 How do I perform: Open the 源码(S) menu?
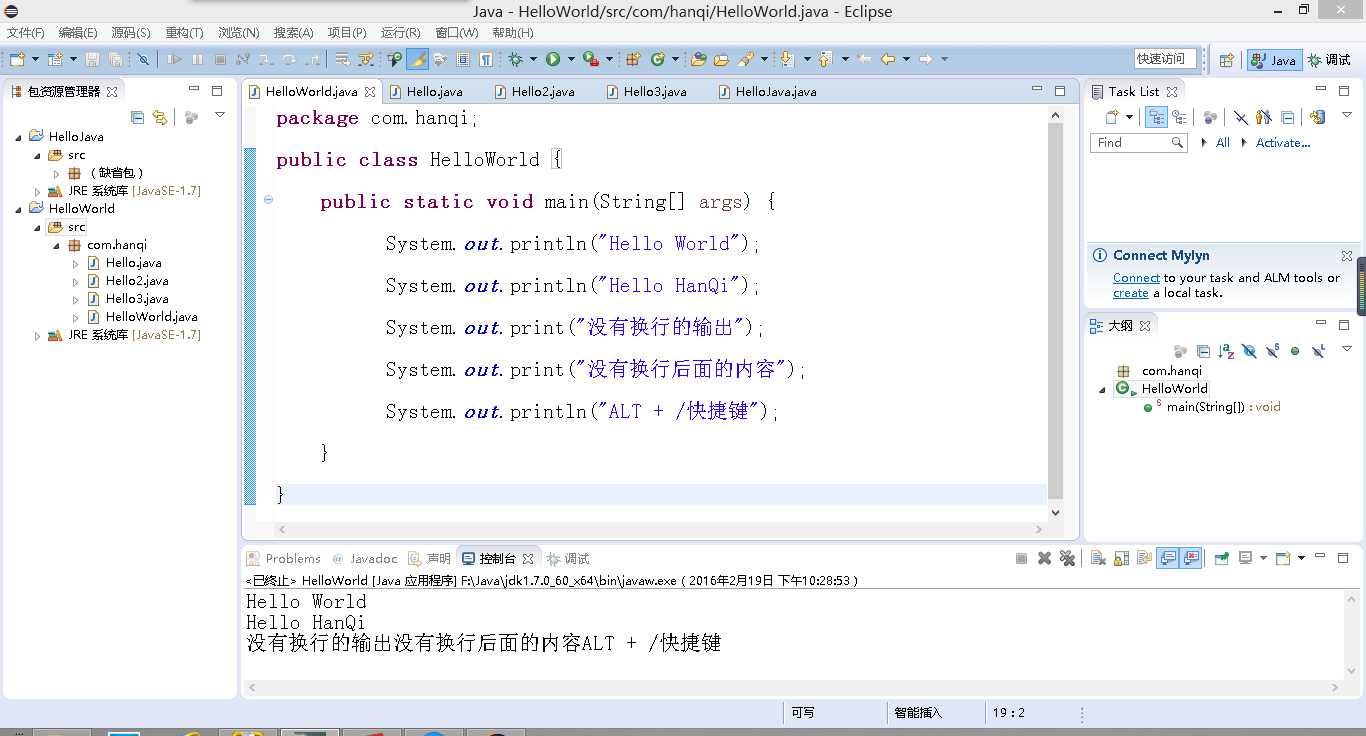[x=131, y=33]
